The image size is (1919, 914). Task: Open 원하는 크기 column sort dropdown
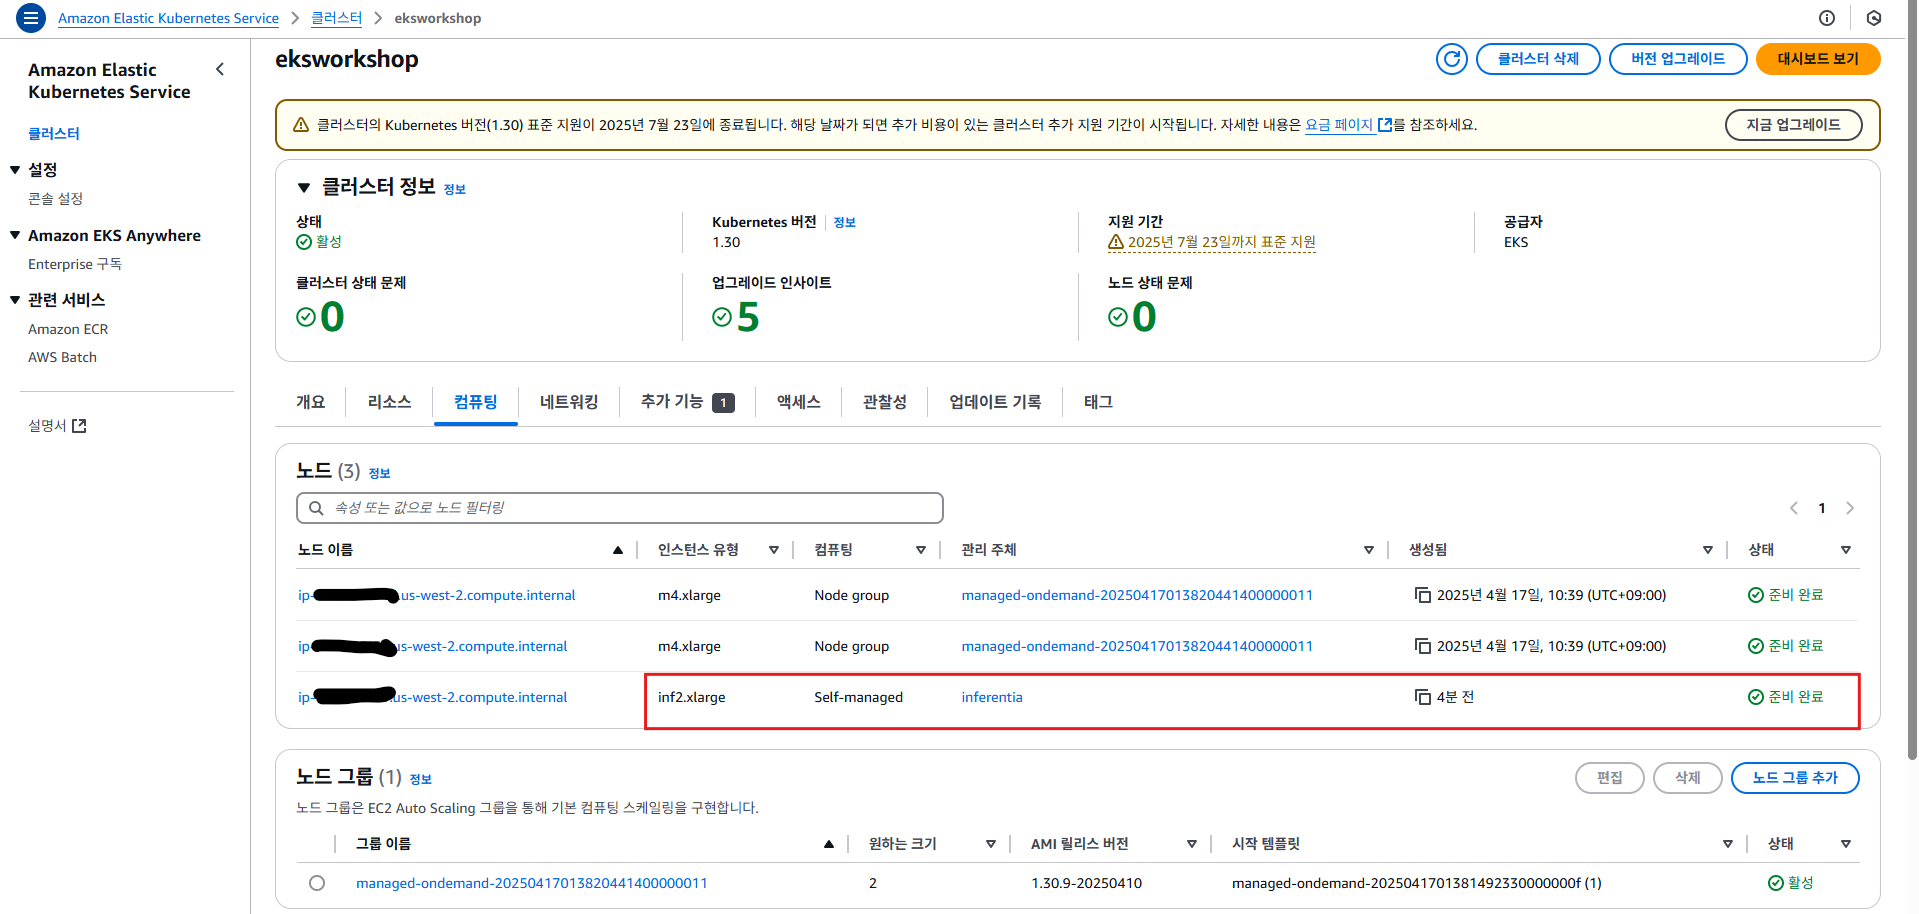[991, 844]
